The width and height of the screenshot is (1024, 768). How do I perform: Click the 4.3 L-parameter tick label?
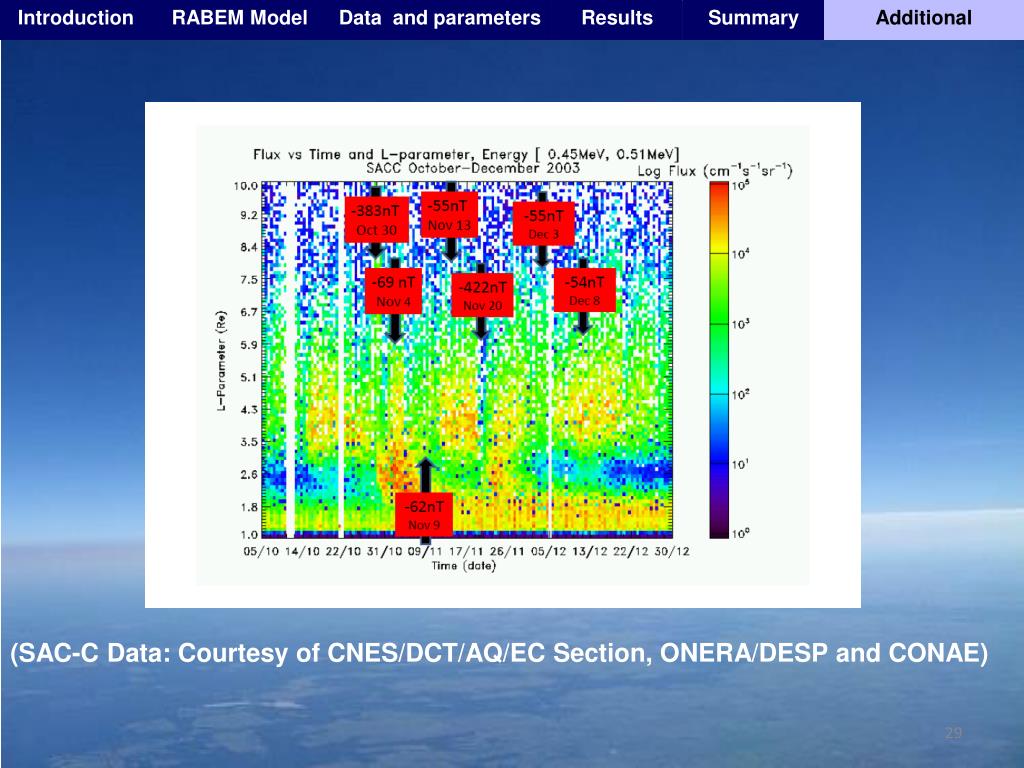tap(249, 410)
